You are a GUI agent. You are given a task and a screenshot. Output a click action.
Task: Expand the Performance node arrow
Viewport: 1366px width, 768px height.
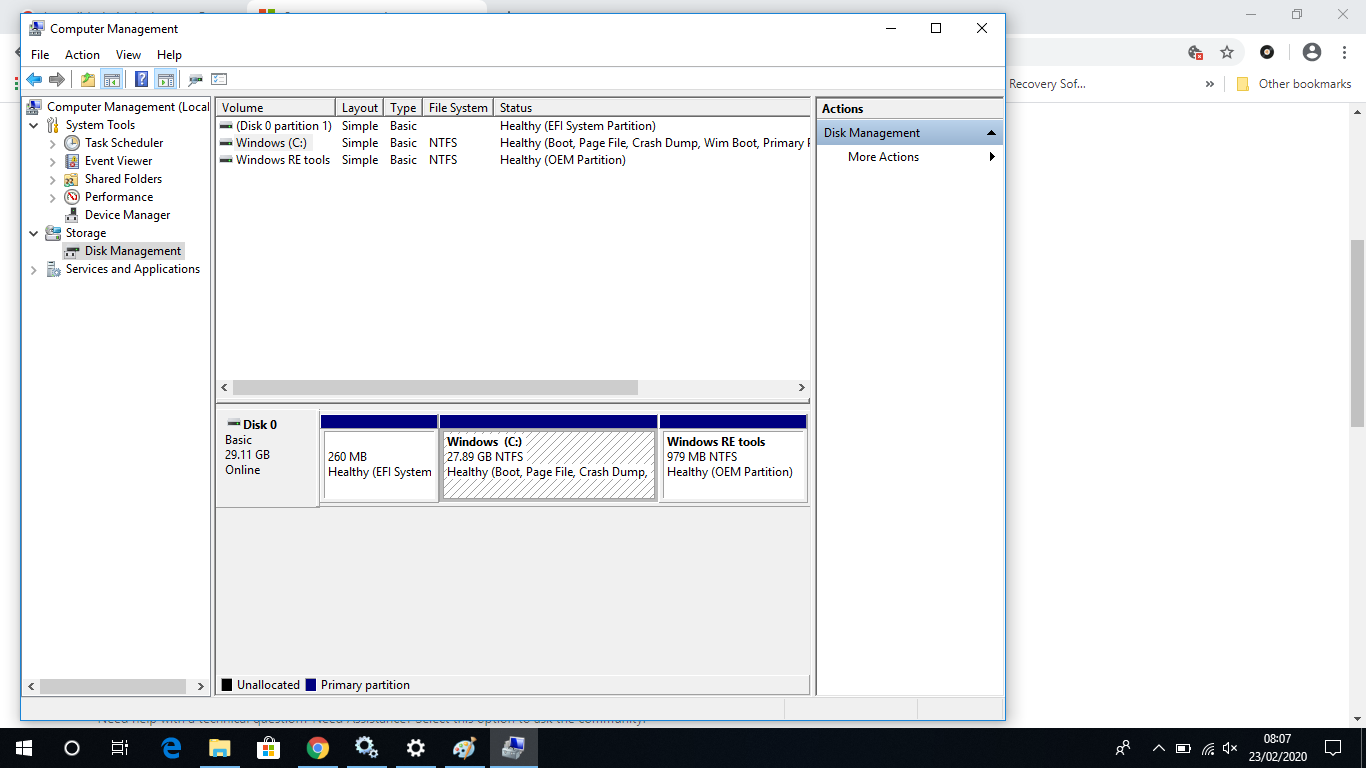[53, 197]
